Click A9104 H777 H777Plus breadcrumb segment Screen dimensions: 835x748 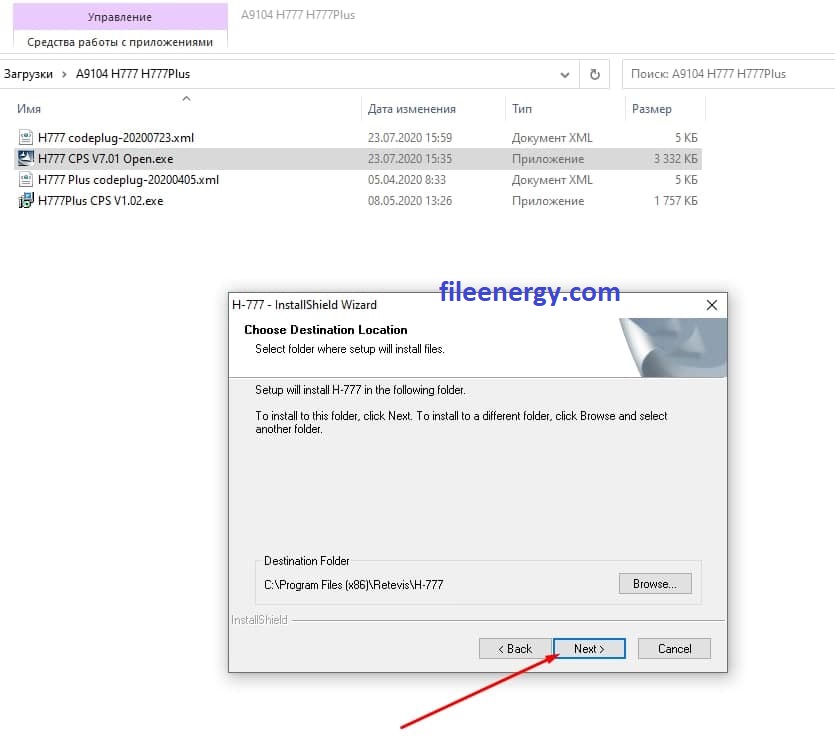(x=133, y=74)
